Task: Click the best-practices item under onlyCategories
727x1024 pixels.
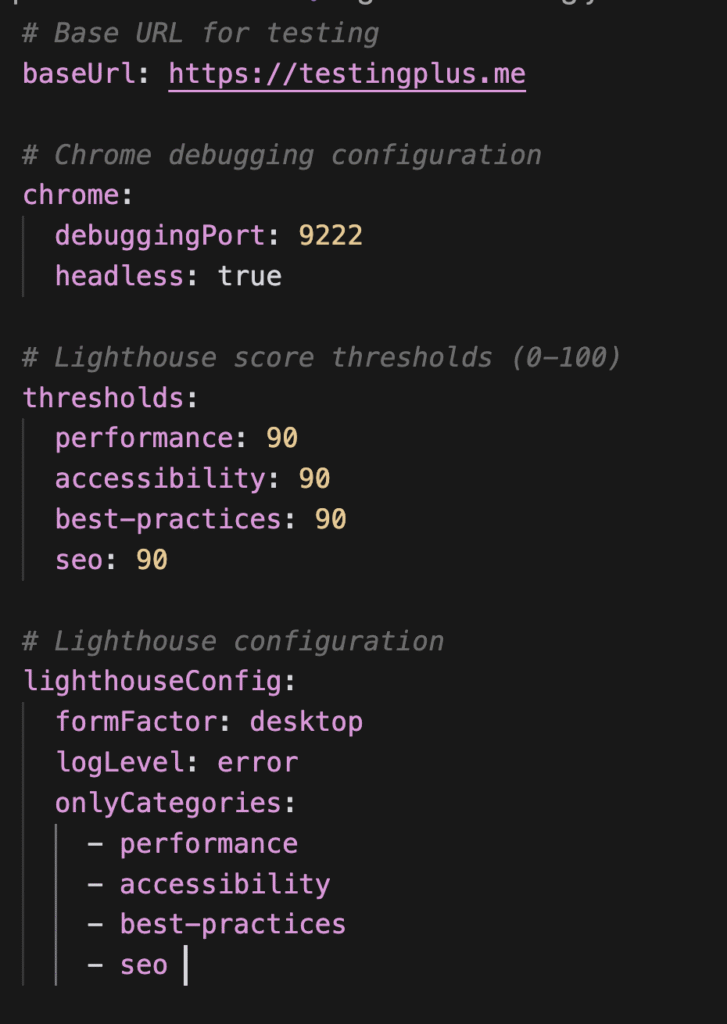Action: pos(232,924)
